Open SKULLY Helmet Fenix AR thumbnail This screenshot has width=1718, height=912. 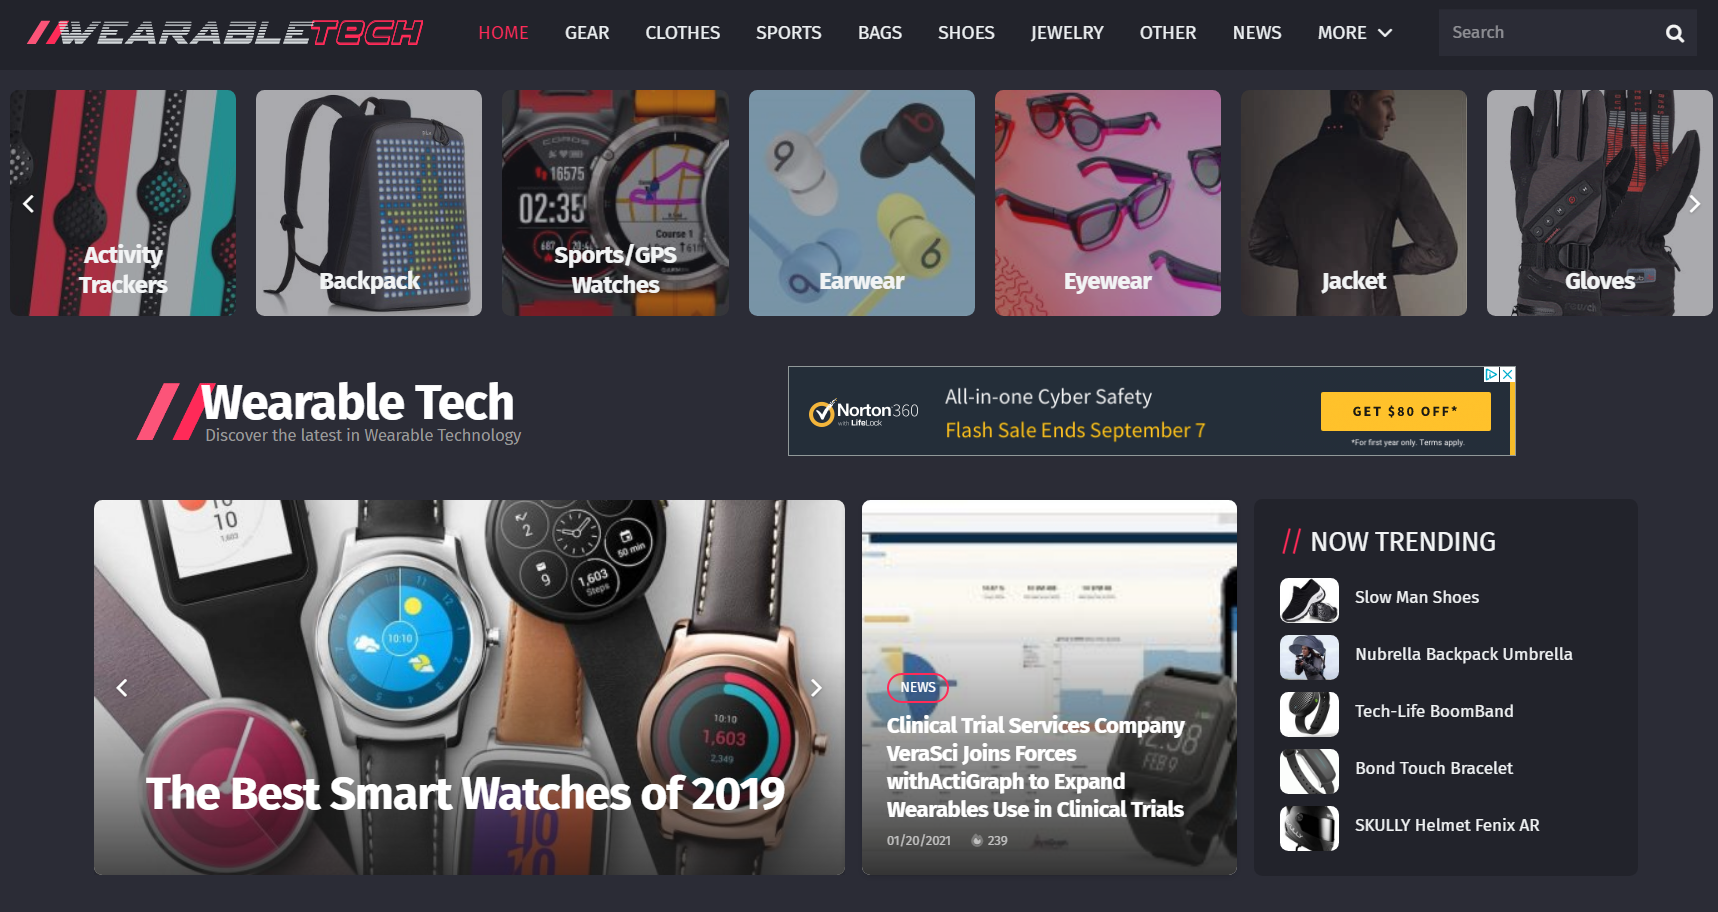pos(1309,828)
